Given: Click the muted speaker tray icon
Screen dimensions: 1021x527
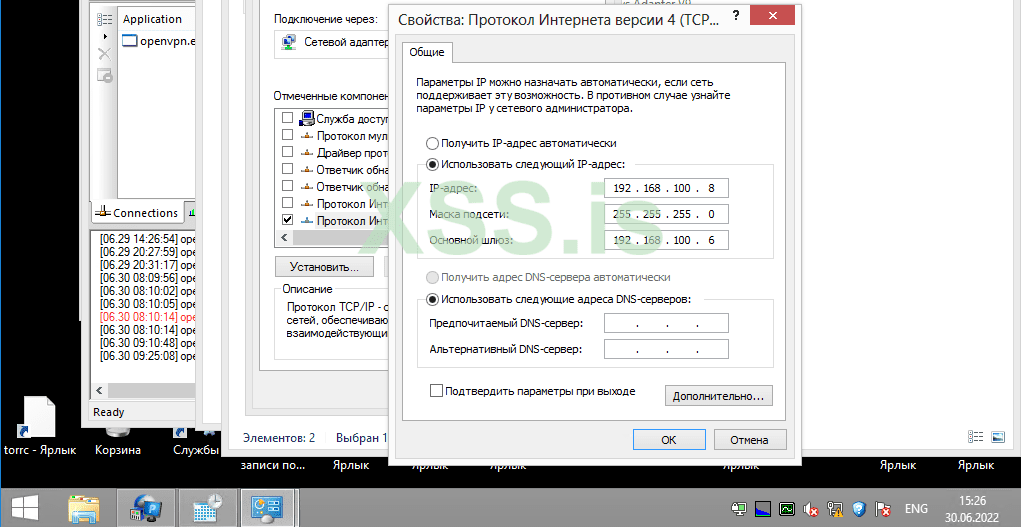Looking at the screenshot, I should pos(811,509).
